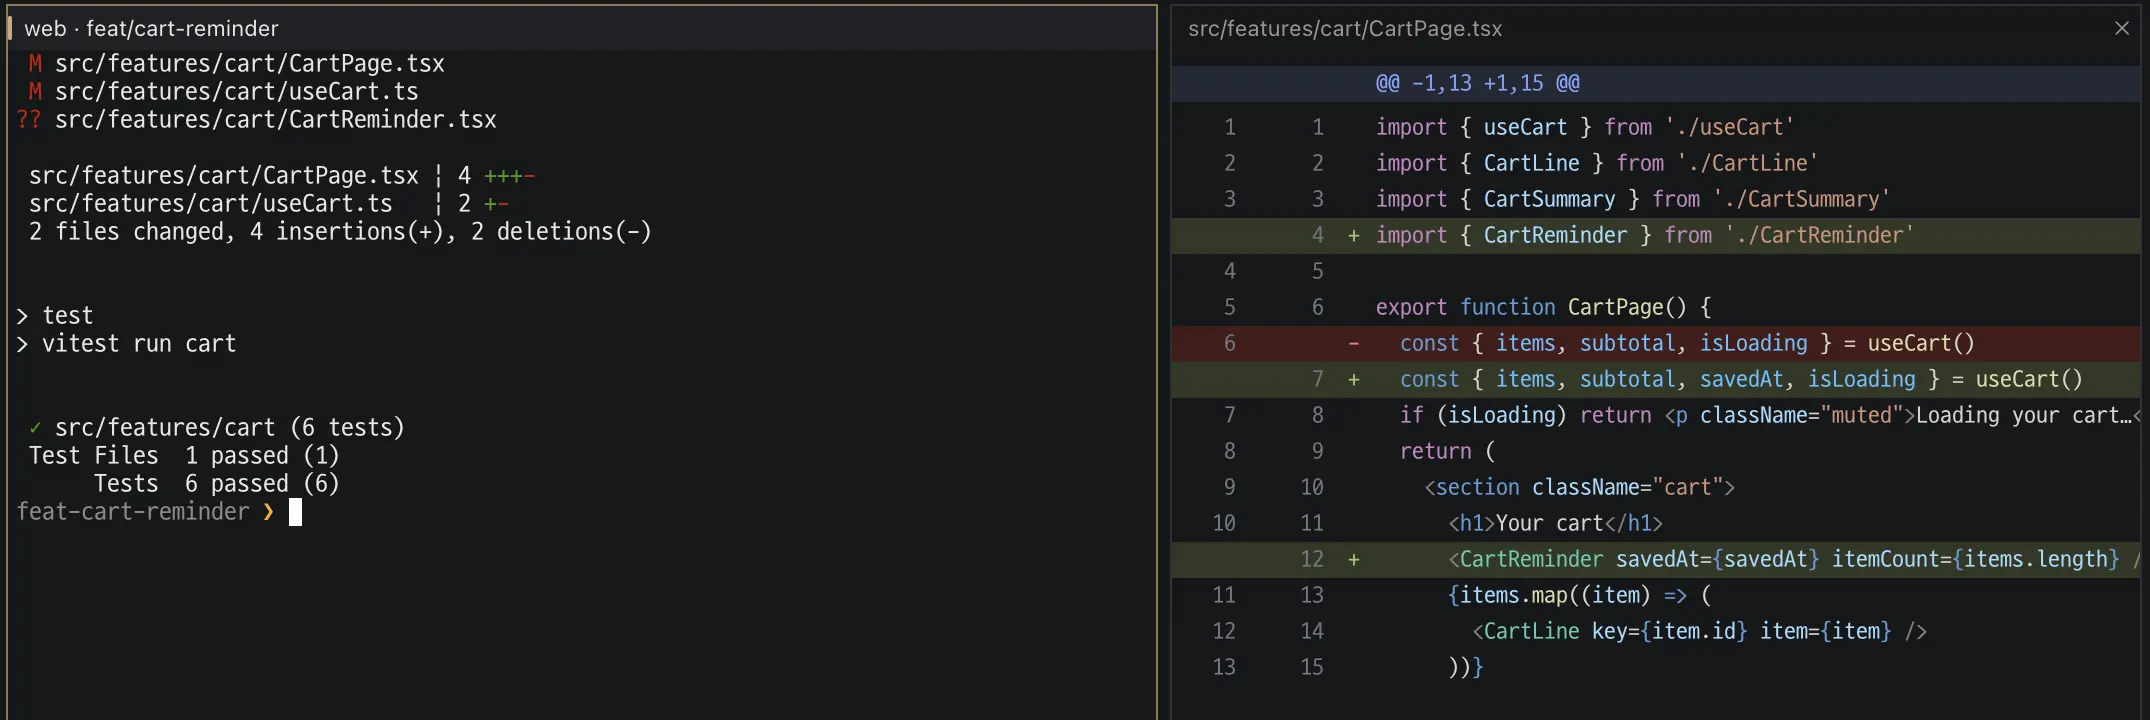This screenshot has width=2150, height=720.
Task: Click the '> test' script line
Action: (55, 316)
